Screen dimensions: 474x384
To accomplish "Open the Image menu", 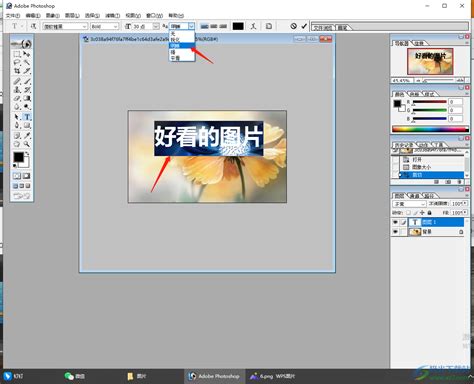I will click(52, 15).
